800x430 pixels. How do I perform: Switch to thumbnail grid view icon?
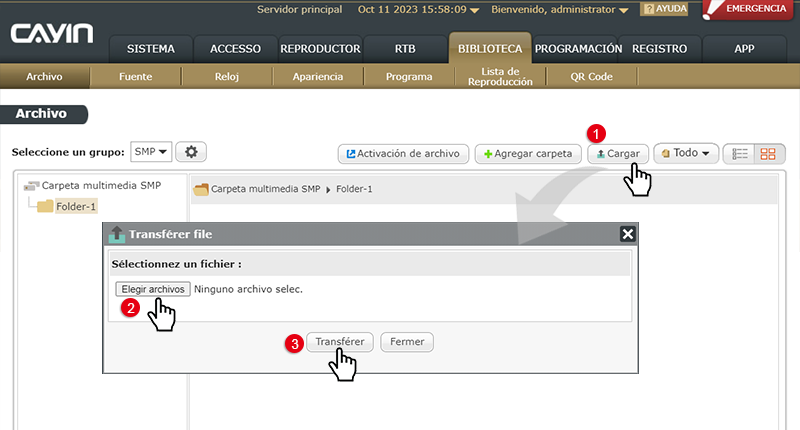(768, 154)
